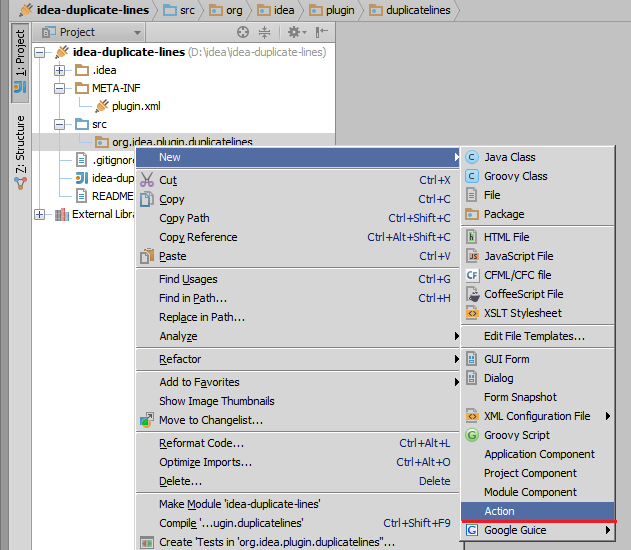Open the Add to Favorites submenu arrow
631x550 pixels.
[x=456, y=381]
